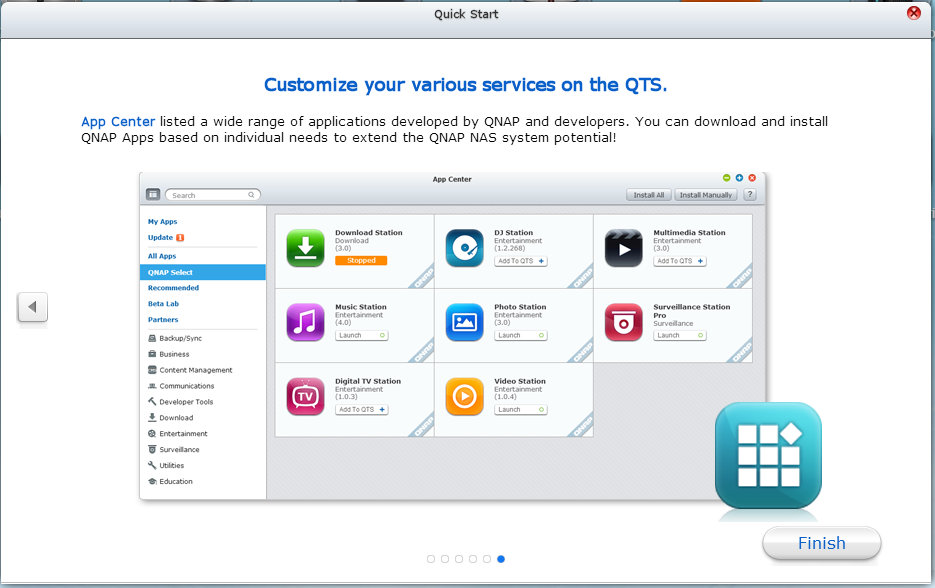Viewport: 935px width, 588px height.
Task: Select the Download category
Action: click(171, 417)
